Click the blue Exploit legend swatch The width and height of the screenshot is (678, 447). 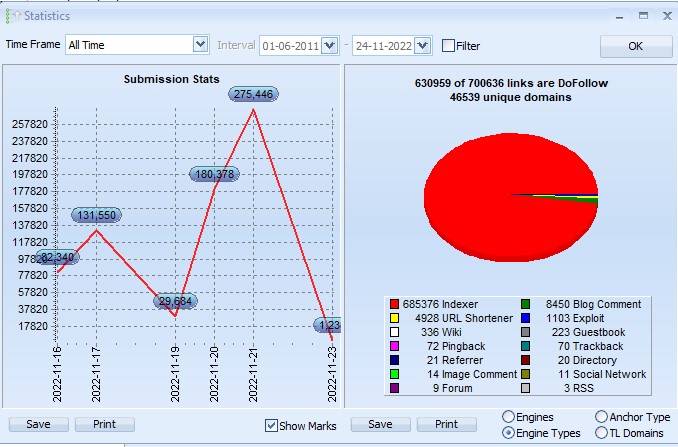tap(525, 318)
